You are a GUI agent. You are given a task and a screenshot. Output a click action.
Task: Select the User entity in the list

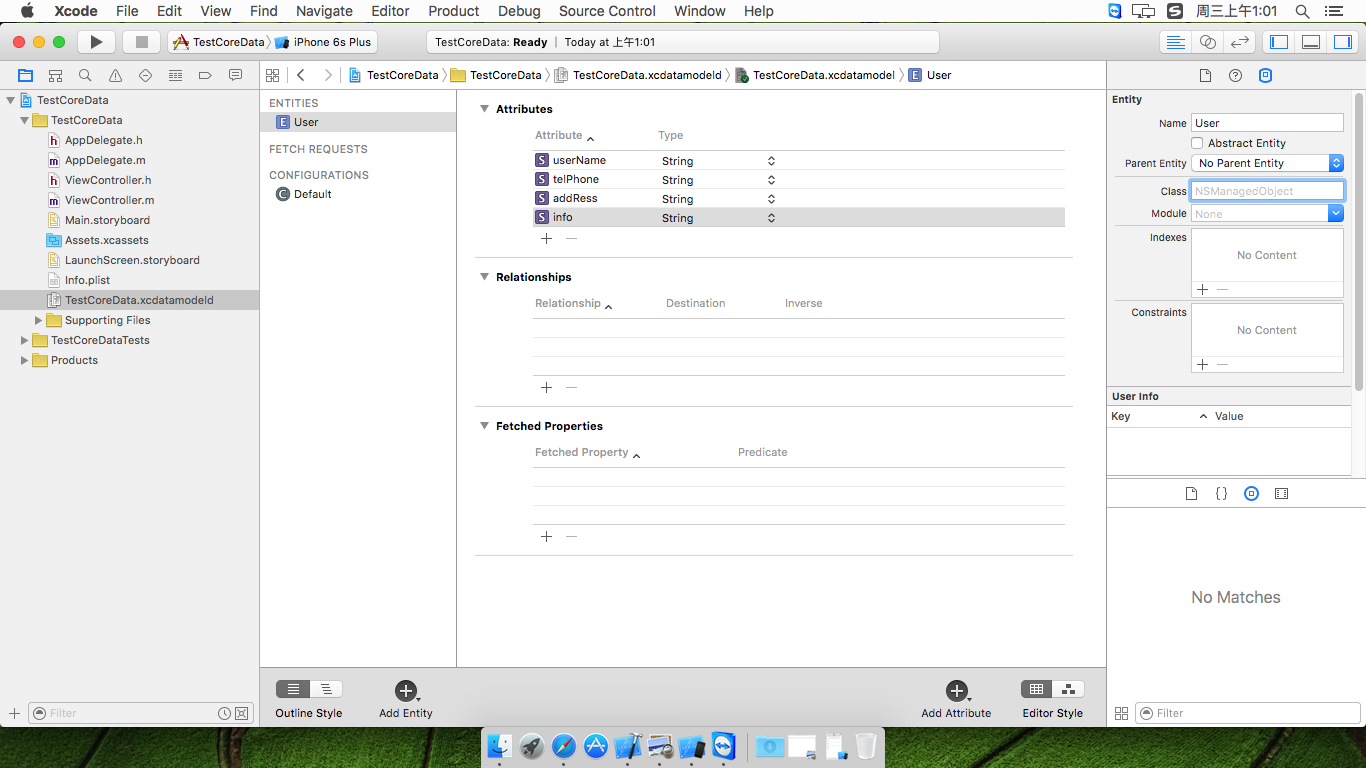point(358,122)
